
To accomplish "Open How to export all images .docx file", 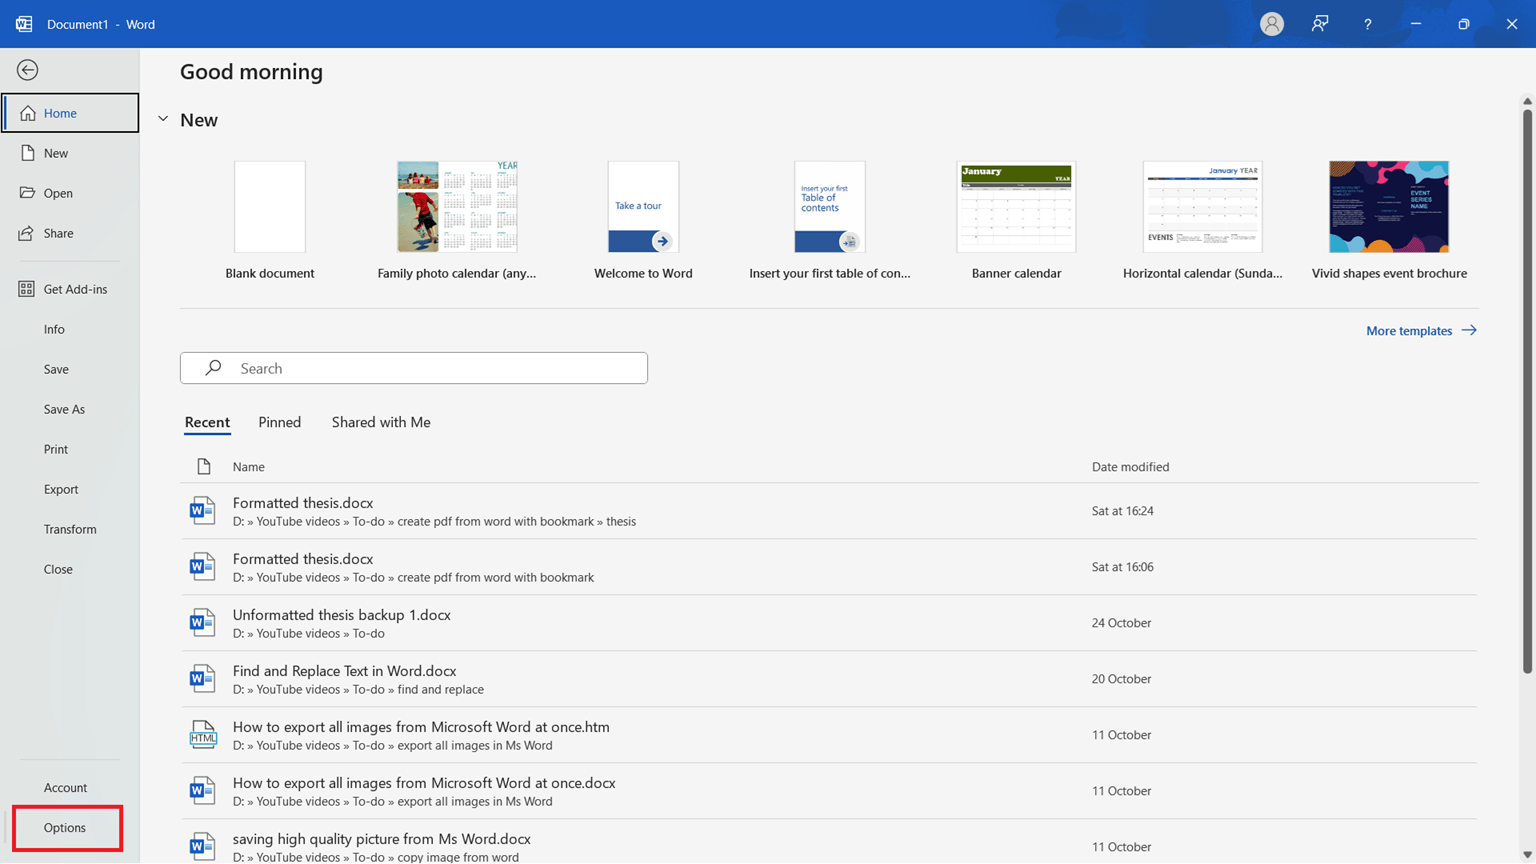I will 829,791.
